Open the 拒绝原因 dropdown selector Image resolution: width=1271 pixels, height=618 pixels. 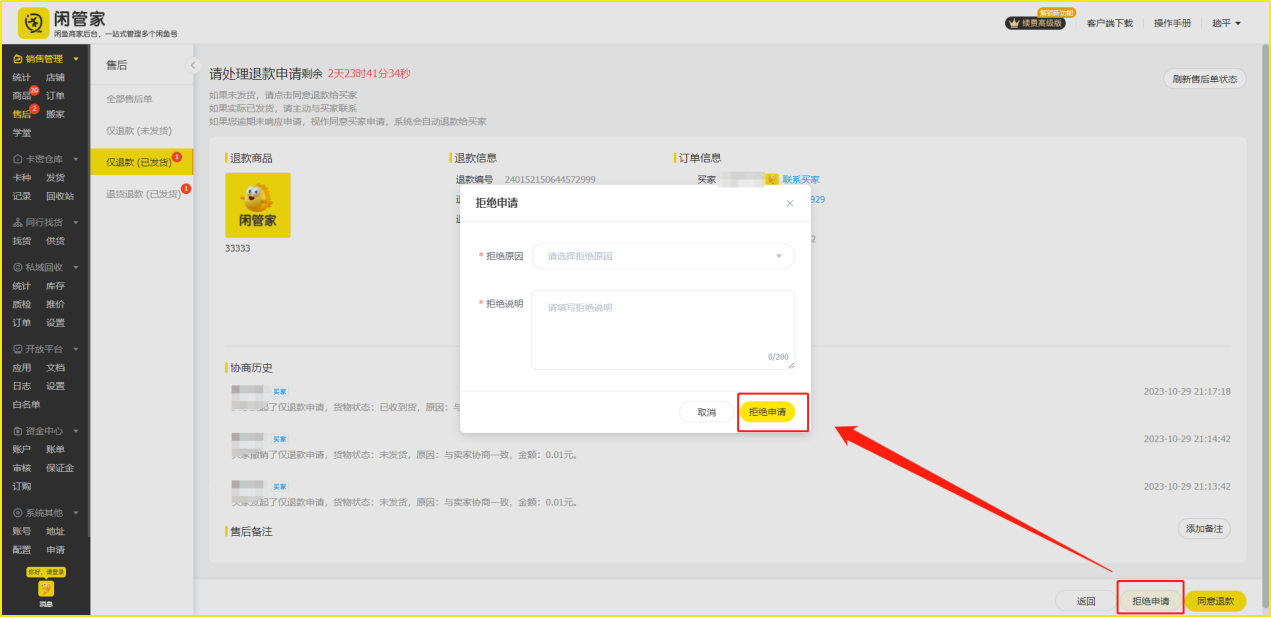tap(662, 256)
